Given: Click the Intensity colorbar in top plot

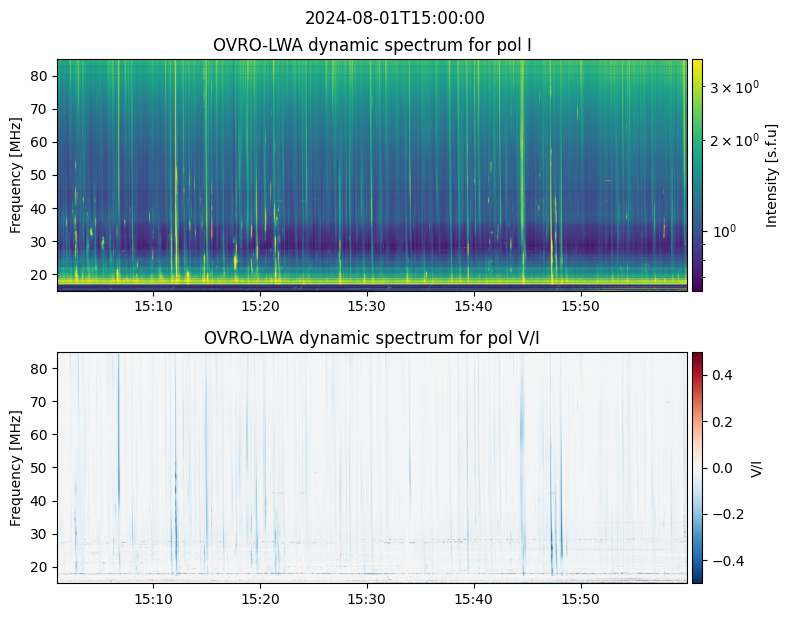Looking at the screenshot, I should click(x=697, y=175).
